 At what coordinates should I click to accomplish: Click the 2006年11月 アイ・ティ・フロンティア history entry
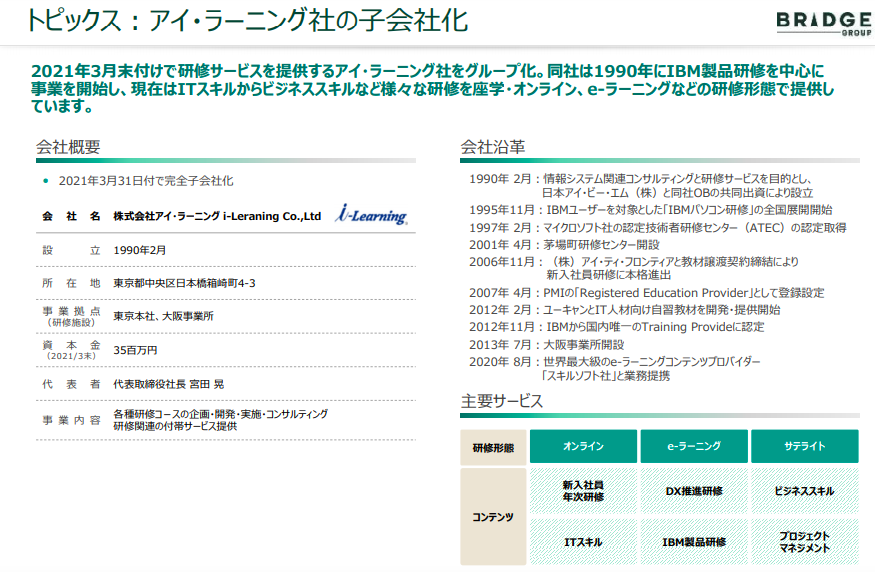tap(634, 268)
